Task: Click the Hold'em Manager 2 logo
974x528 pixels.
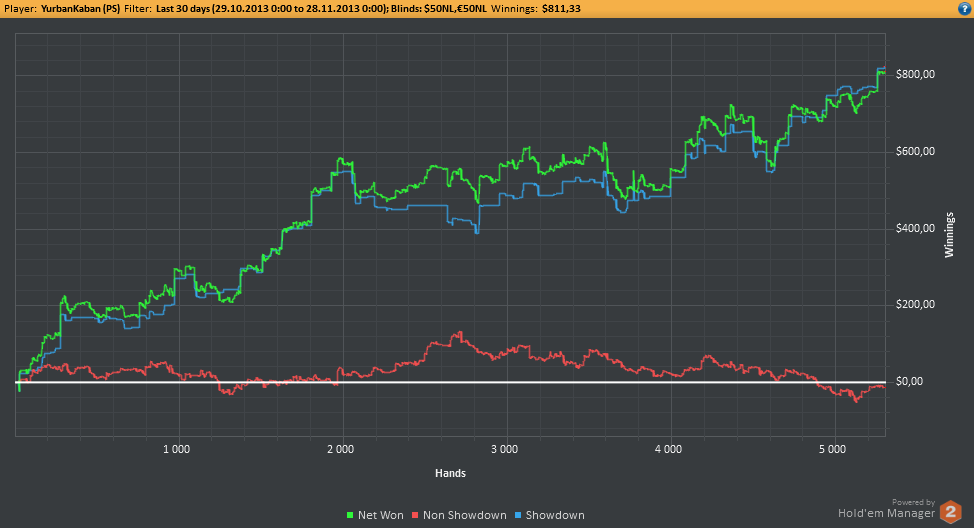Action: click(x=950, y=512)
